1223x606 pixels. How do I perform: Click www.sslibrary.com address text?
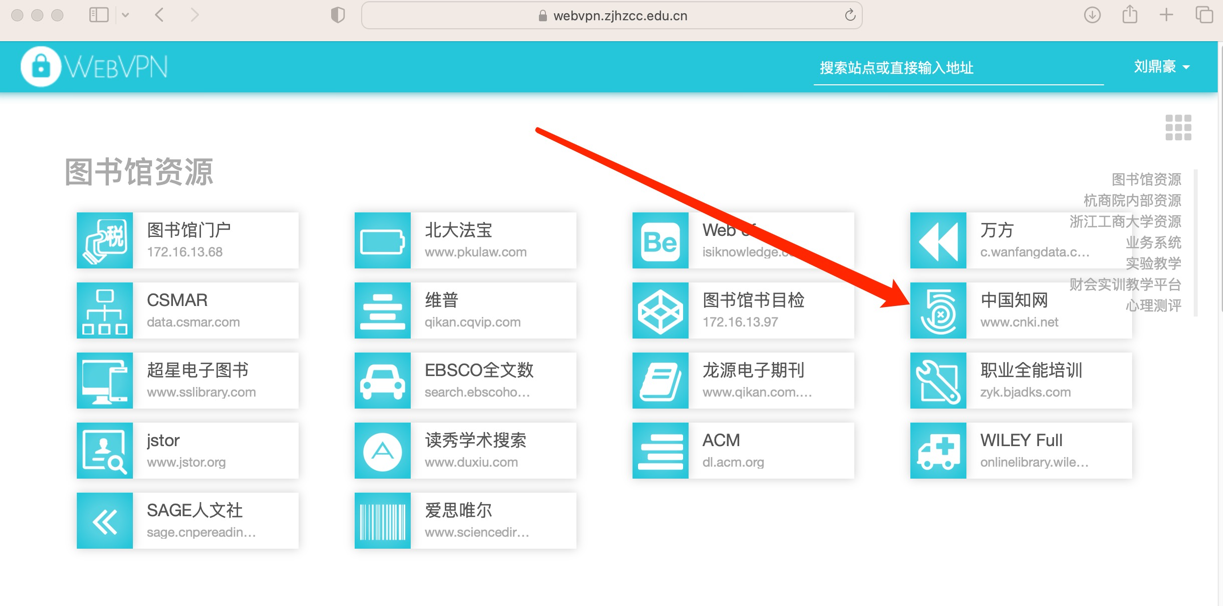pyautogui.click(x=201, y=392)
